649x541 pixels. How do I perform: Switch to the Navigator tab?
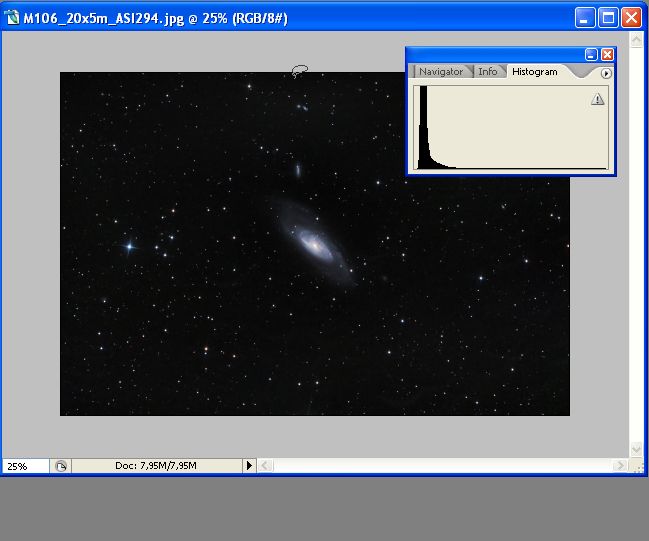(x=441, y=72)
